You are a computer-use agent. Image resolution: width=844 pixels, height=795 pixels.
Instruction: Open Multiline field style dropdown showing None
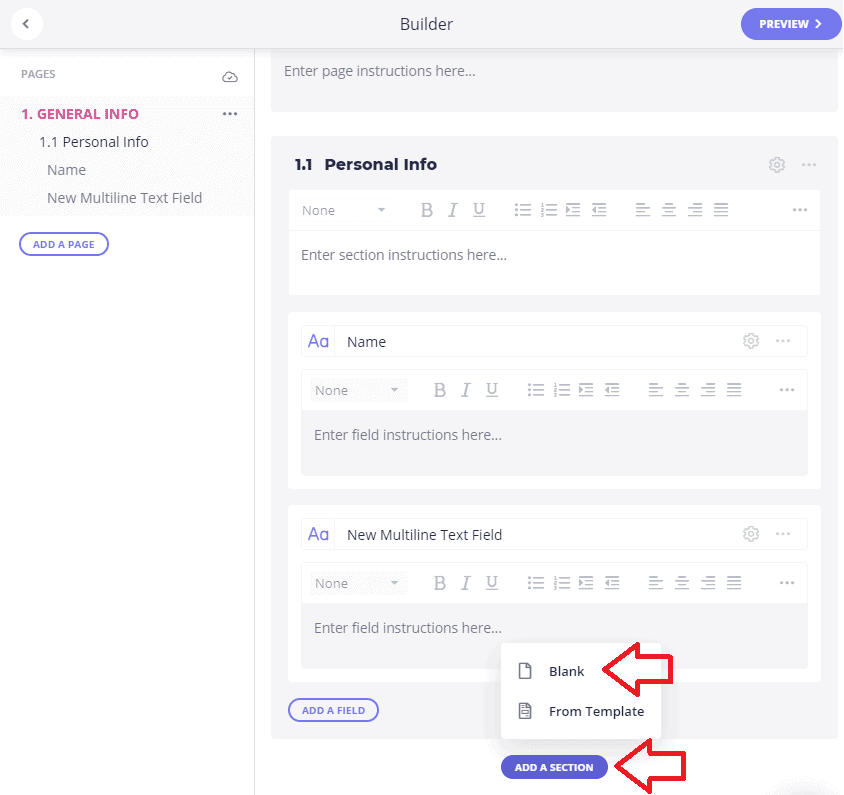click(x=358, y=583)
